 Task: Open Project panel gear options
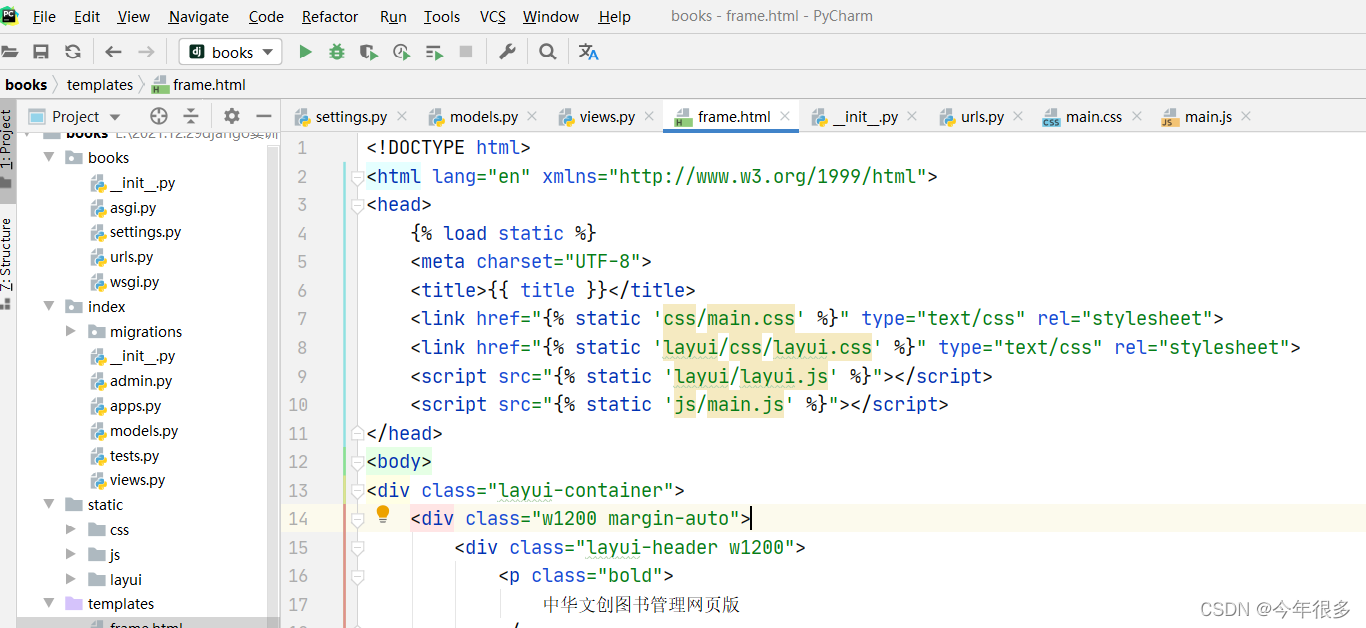coord(232,116)
